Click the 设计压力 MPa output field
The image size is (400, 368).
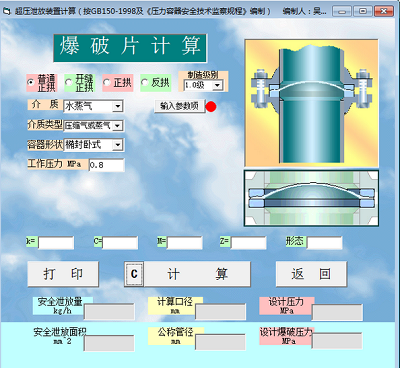(x=337, y=312)
